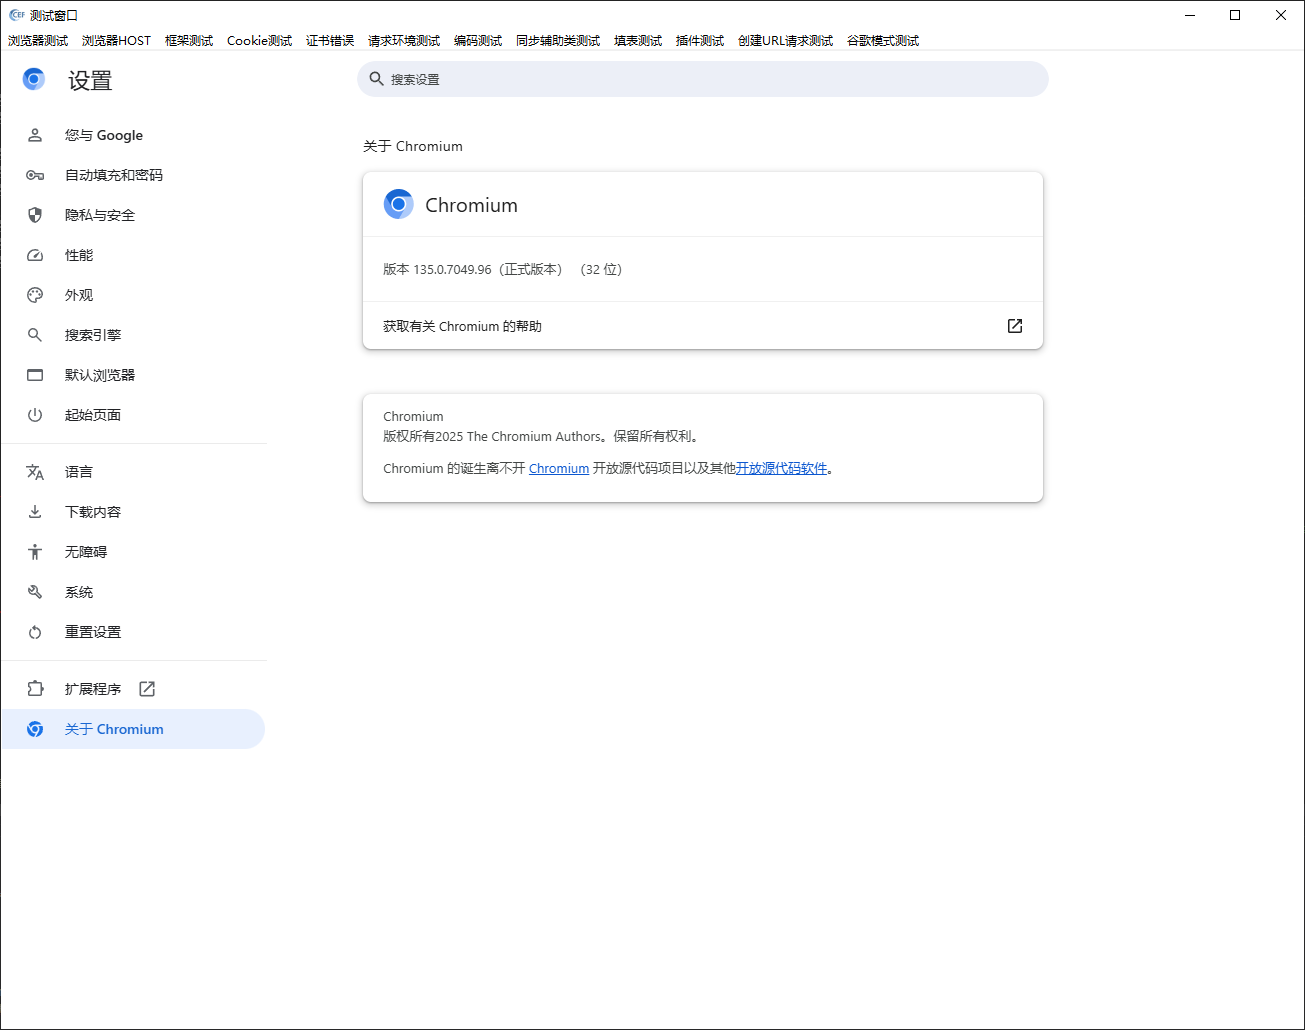Click the search magnifier icon in 搜索设置 box
Screen dimensions: 1305x1030
click(377, 79)
